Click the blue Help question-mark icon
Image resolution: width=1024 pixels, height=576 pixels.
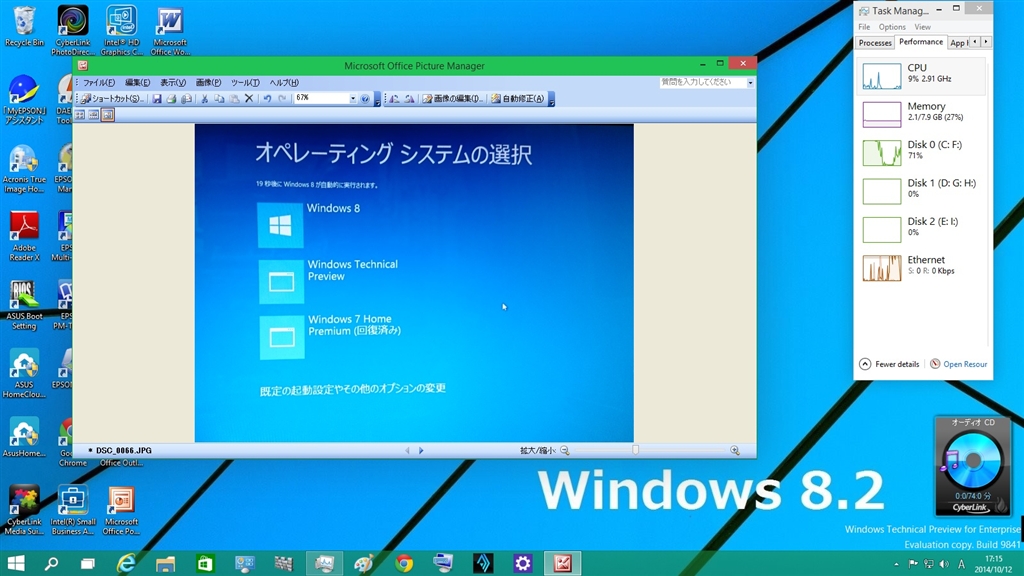tap(365, 99)
